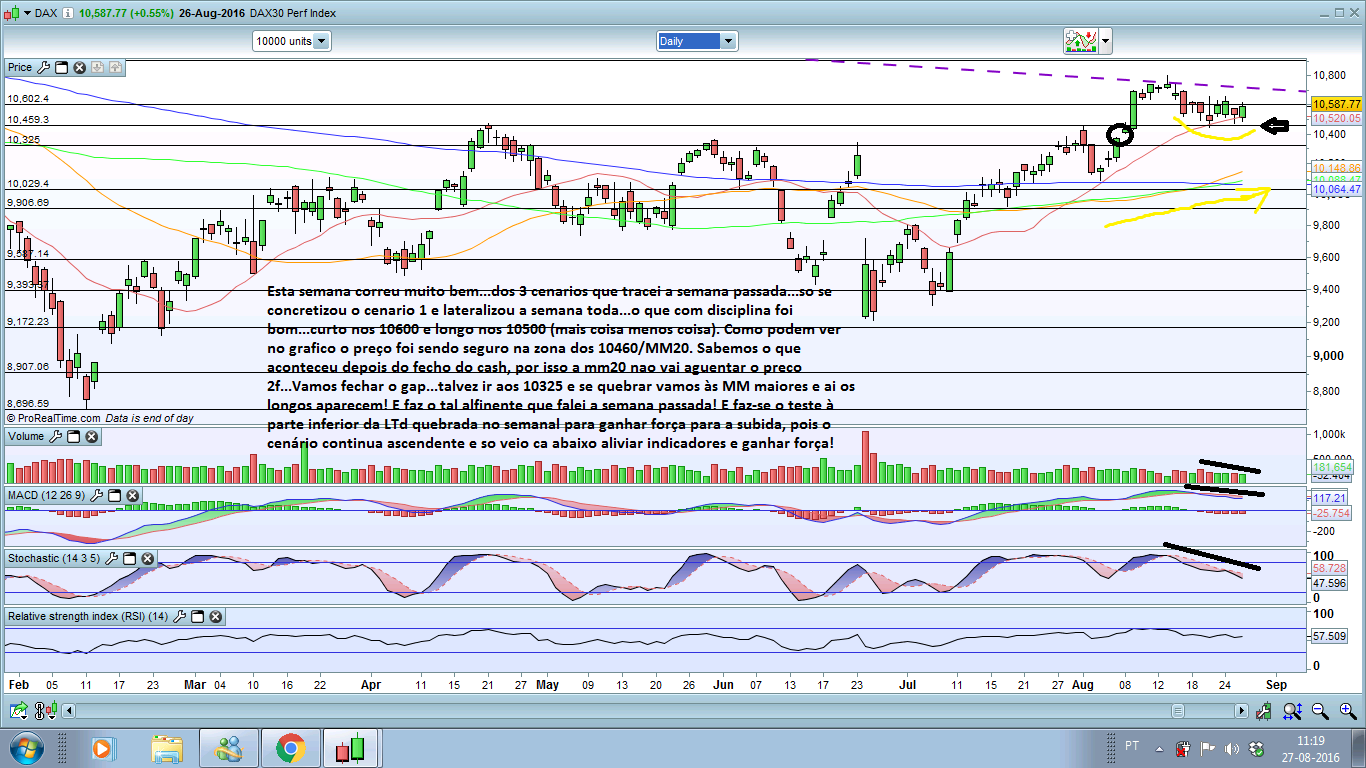
Task: Close the Price panel
Action: click(x=79, y=68)
